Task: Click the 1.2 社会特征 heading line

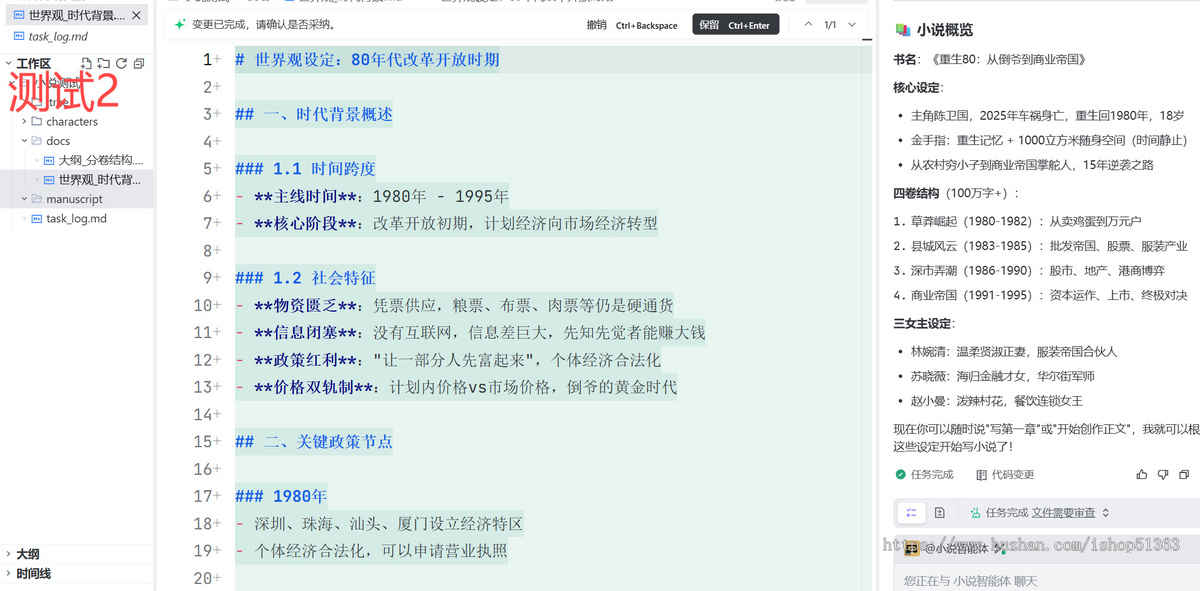Action: 305,278
